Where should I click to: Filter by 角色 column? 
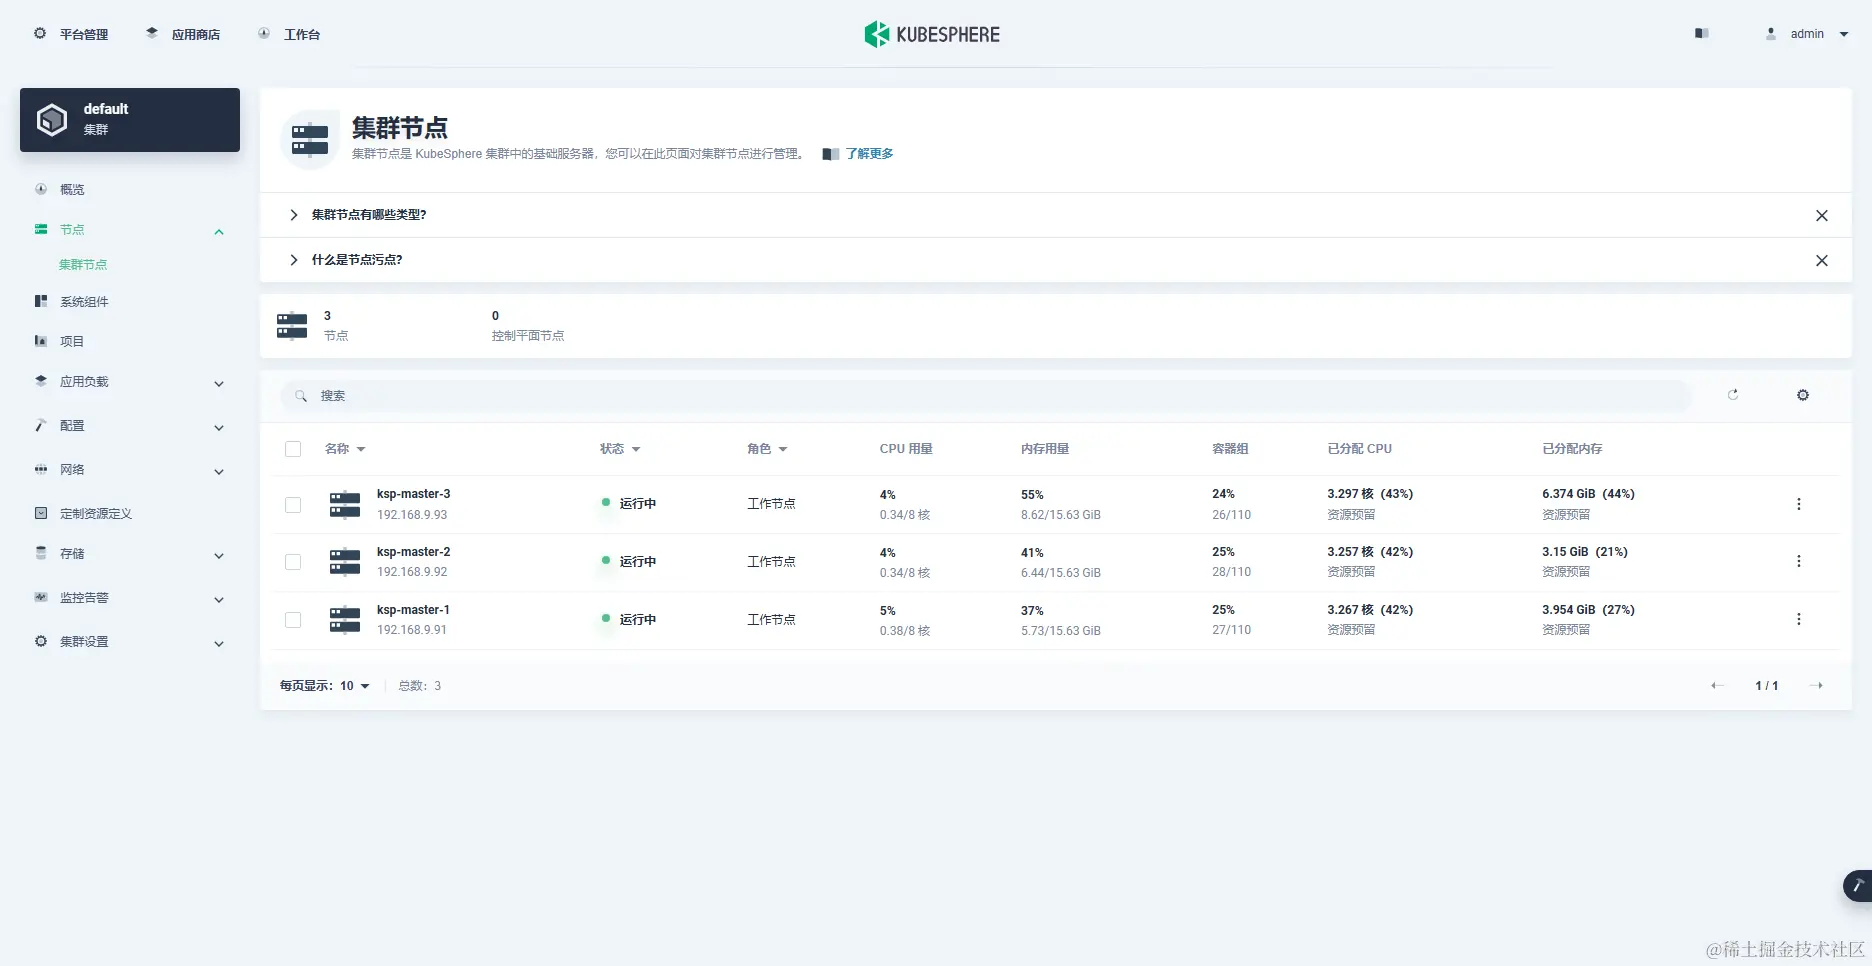tap(767, 449)
